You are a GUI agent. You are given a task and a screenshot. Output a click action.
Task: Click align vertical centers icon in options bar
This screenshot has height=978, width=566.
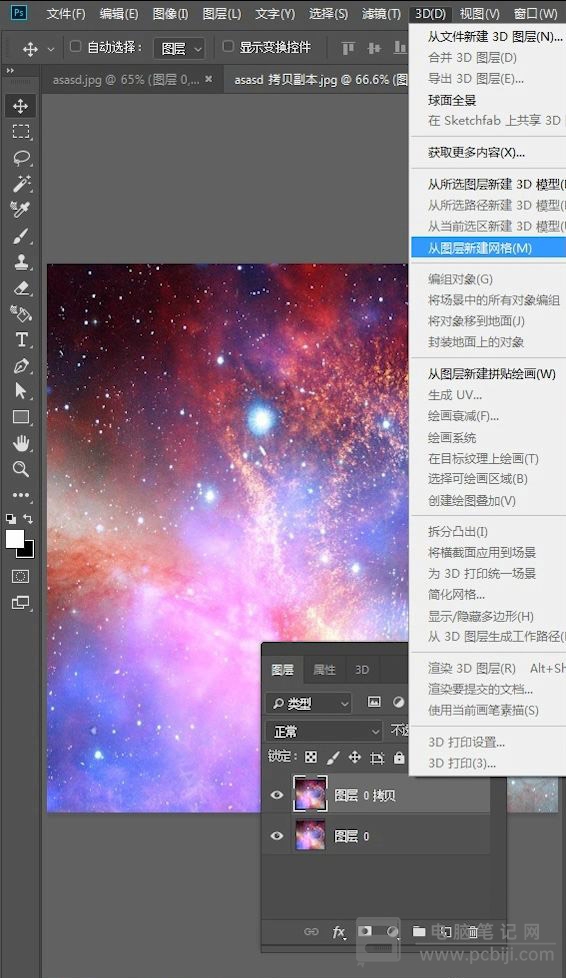coord(374,48)
